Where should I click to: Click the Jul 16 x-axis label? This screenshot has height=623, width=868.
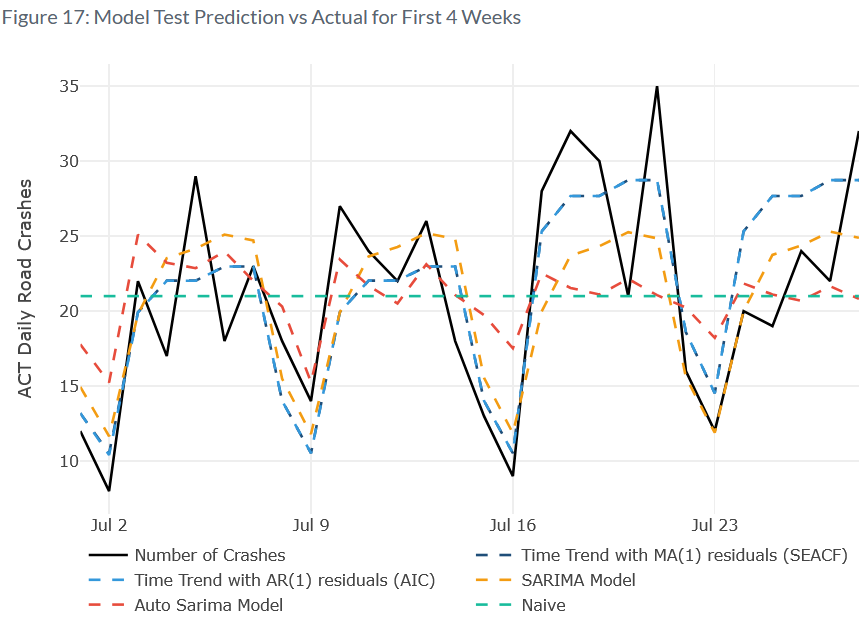tap(513, 523)
